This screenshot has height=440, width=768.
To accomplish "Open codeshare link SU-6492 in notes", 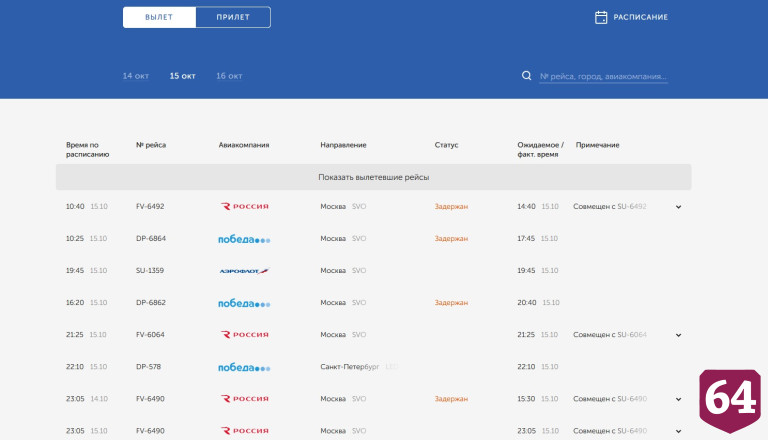I will point(632,206).
